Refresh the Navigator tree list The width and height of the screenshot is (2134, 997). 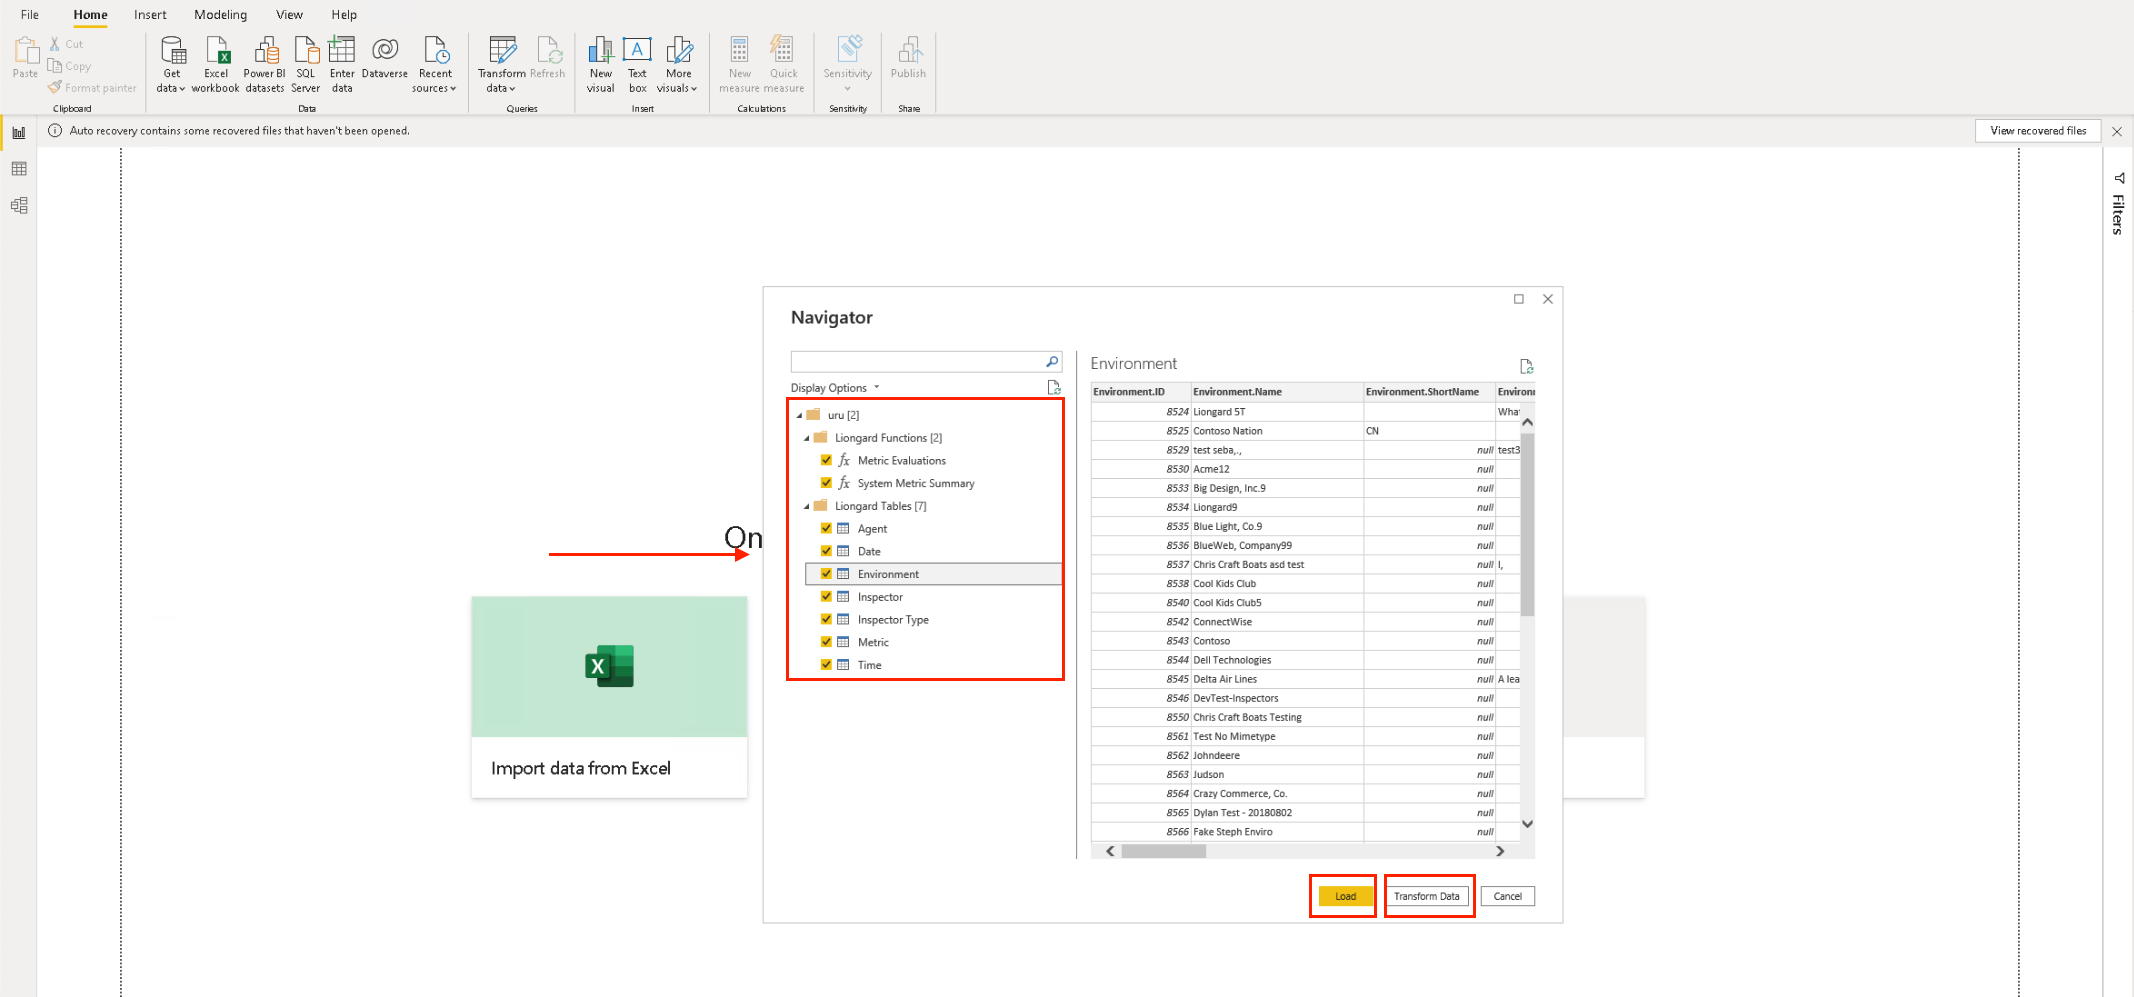pos(1053,388)
